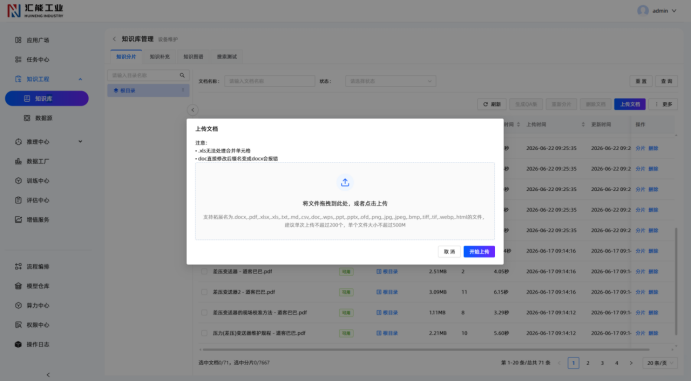
Task: Click the 刷新 refresh button
Action: (492, 104)
